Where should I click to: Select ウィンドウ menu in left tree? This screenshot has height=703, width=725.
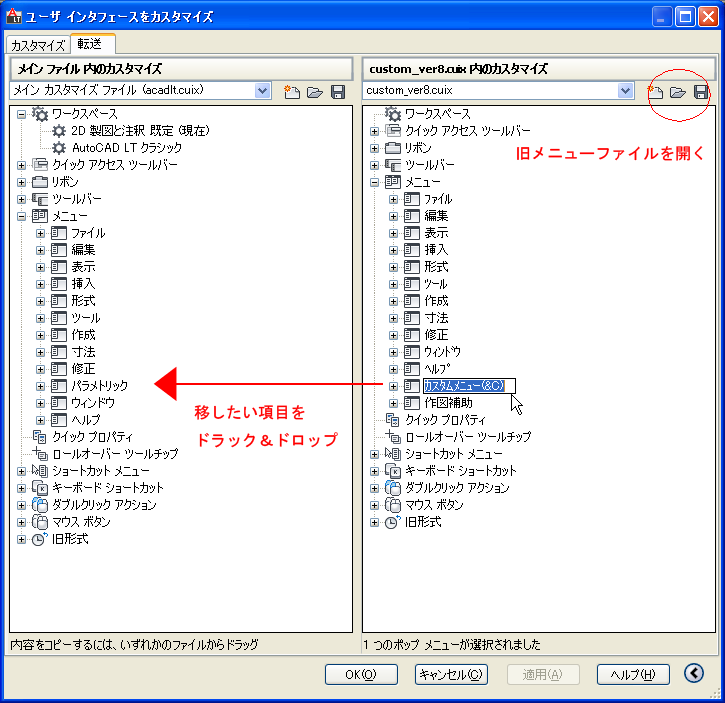(x=93, y=403)
